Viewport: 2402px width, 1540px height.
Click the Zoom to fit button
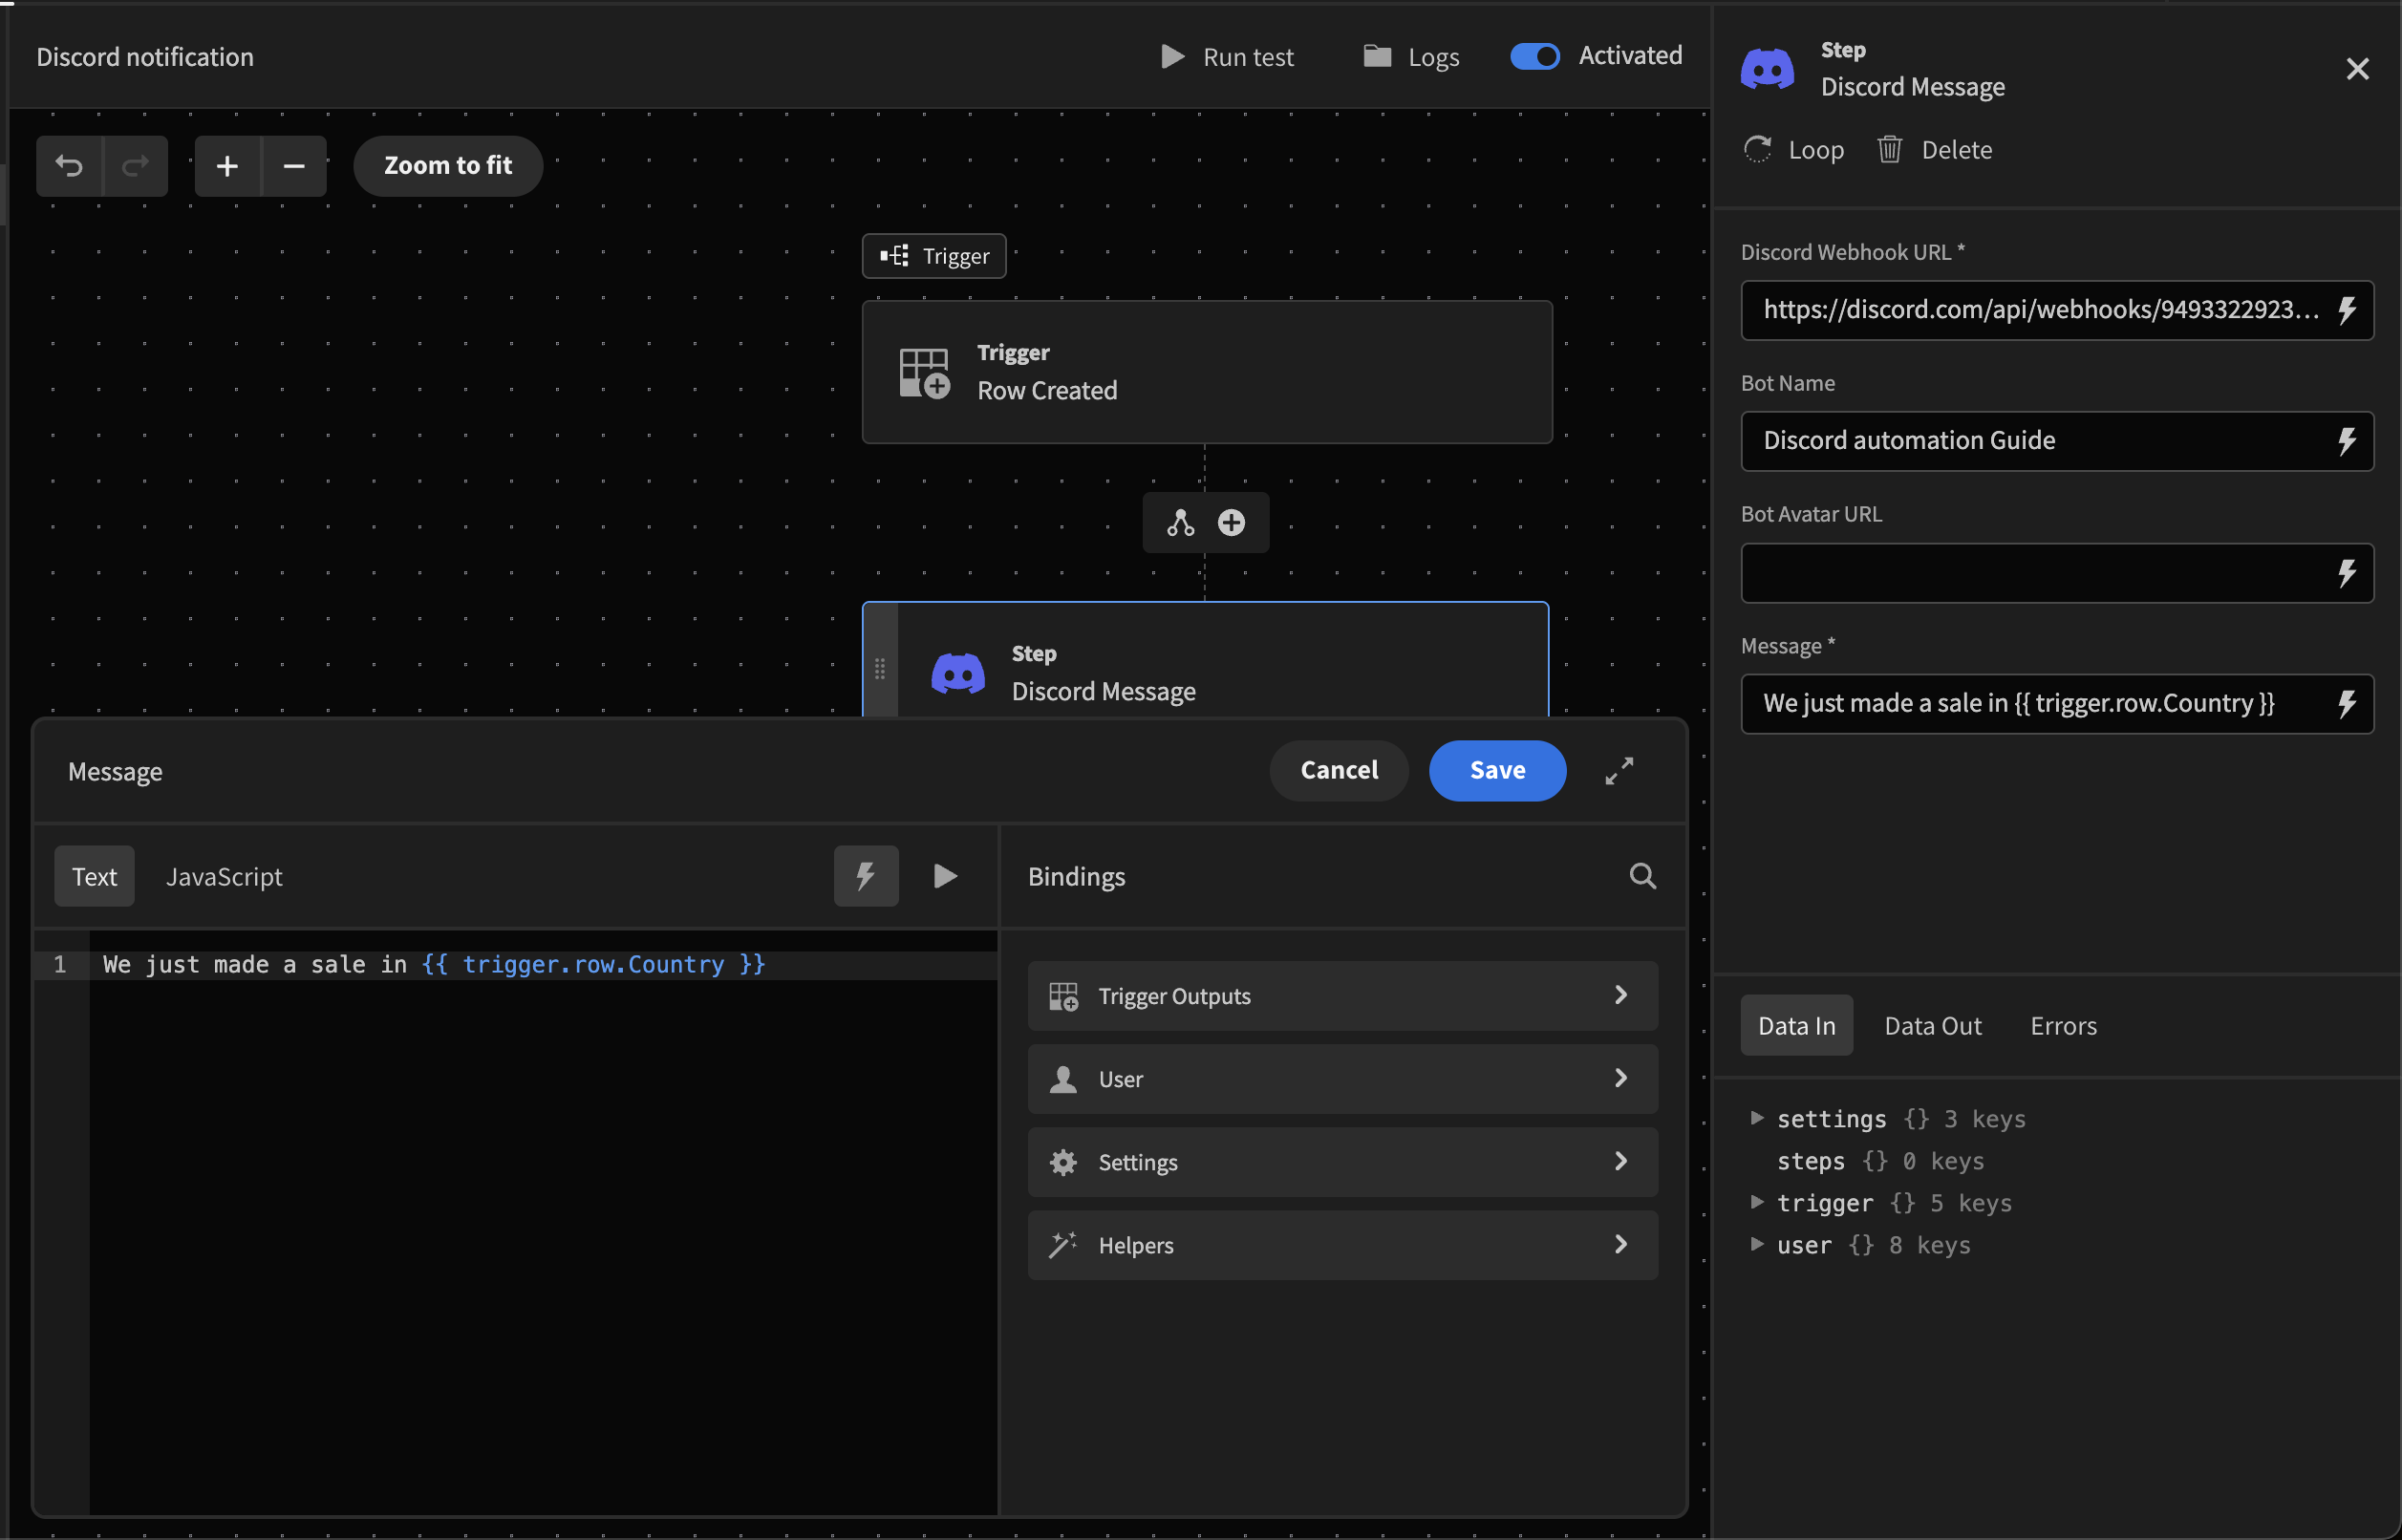click(x=448, y=165)
